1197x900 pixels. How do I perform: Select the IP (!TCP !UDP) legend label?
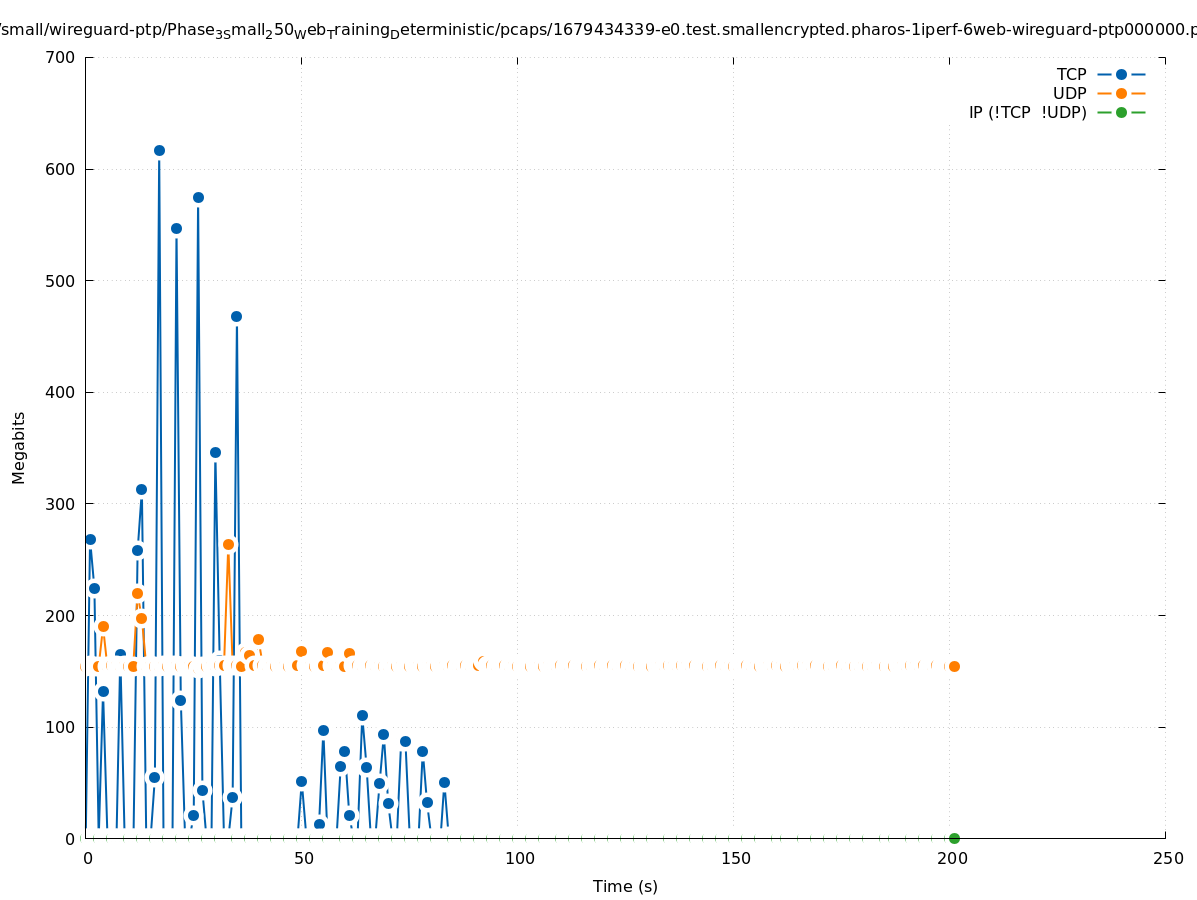tap(1027, 112)
